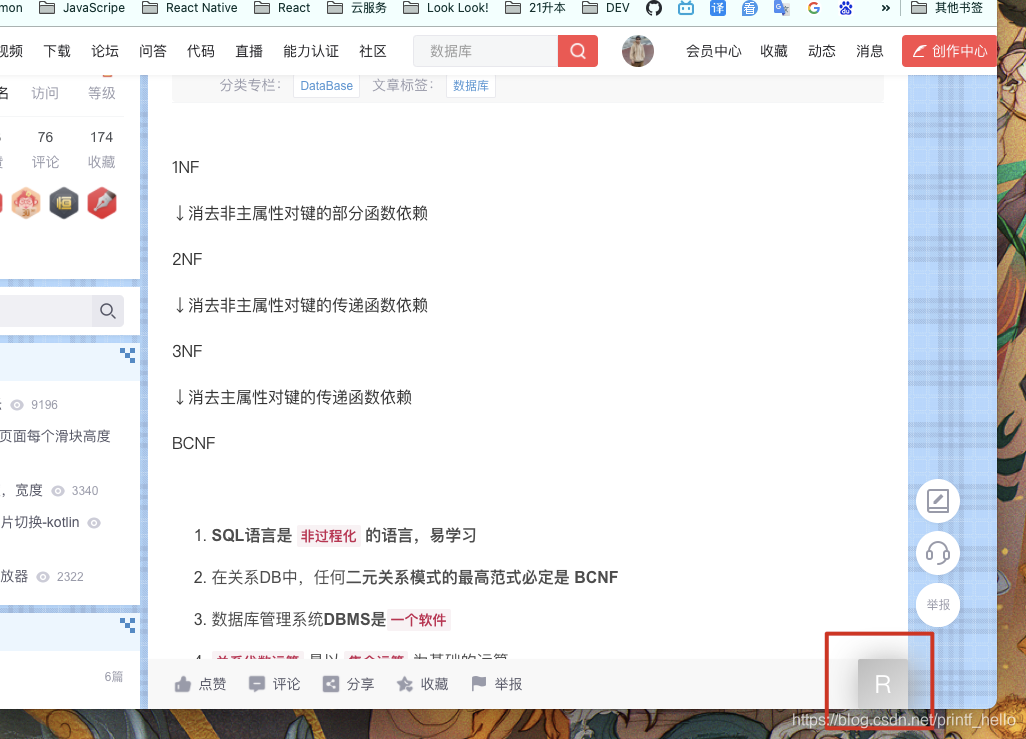The image size is (1026, 739).
Task: Click the red pen medal badge
Action: 102,203
